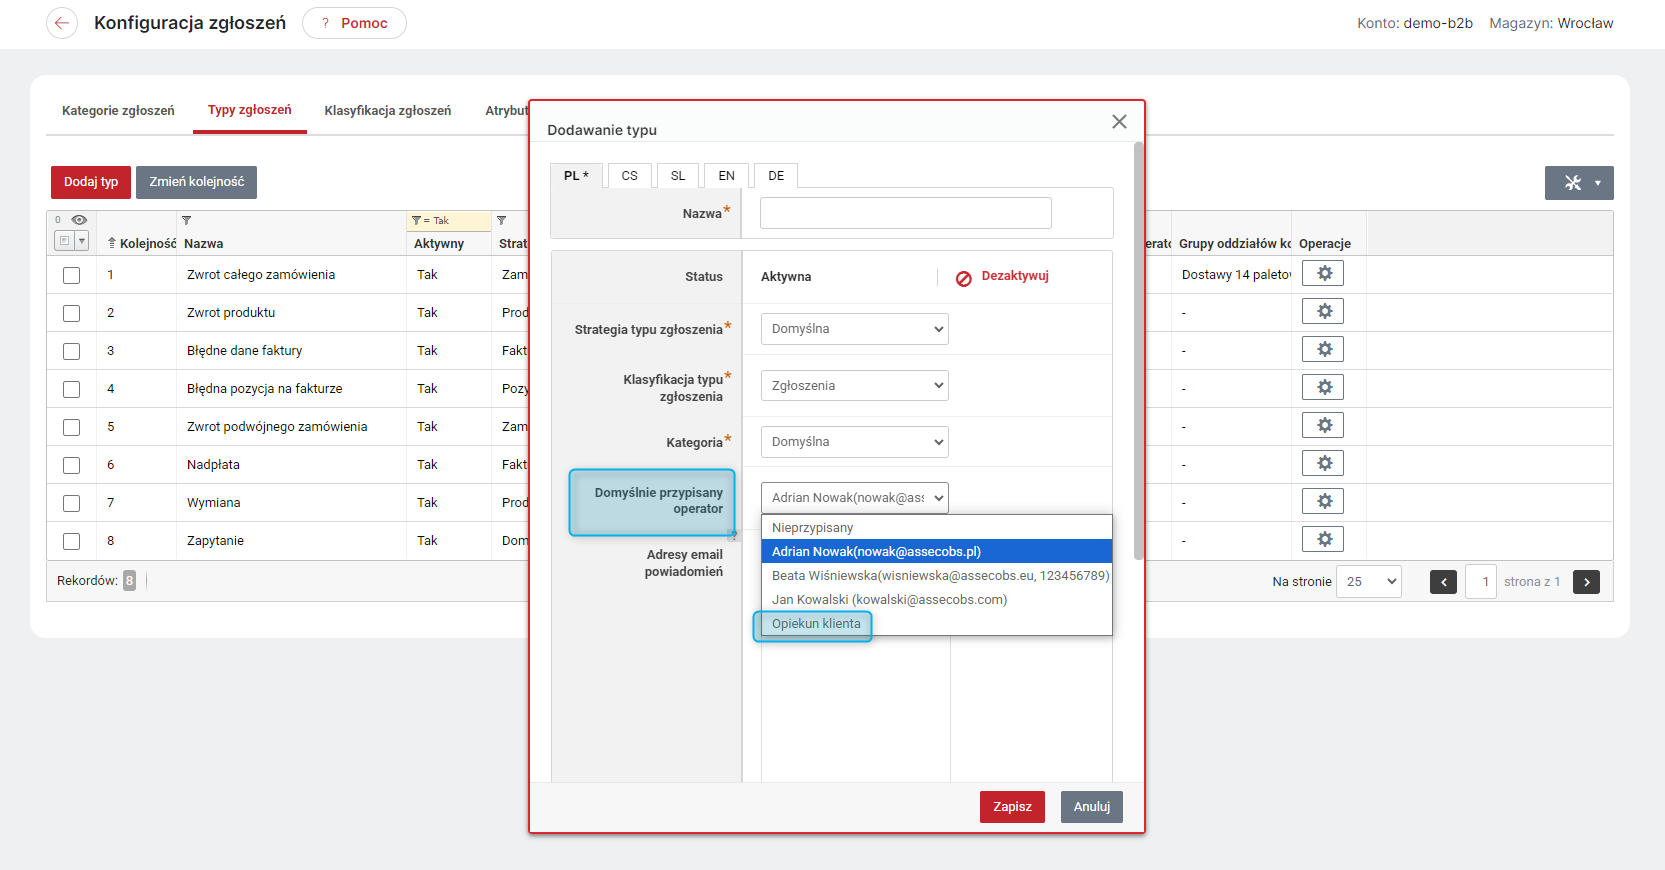Open gear operations for Wymiana row

(1323, 502)
